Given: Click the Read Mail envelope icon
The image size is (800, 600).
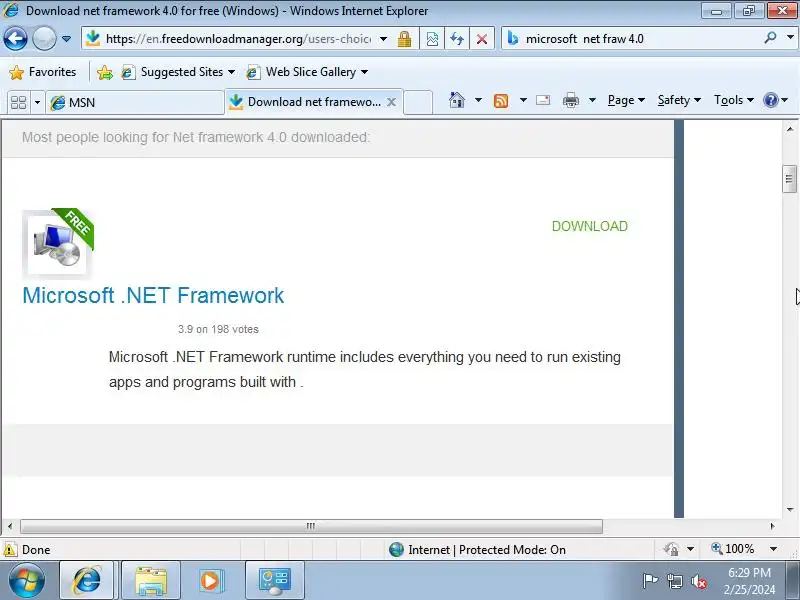Looking at the screenshot, I should point(543,100).
